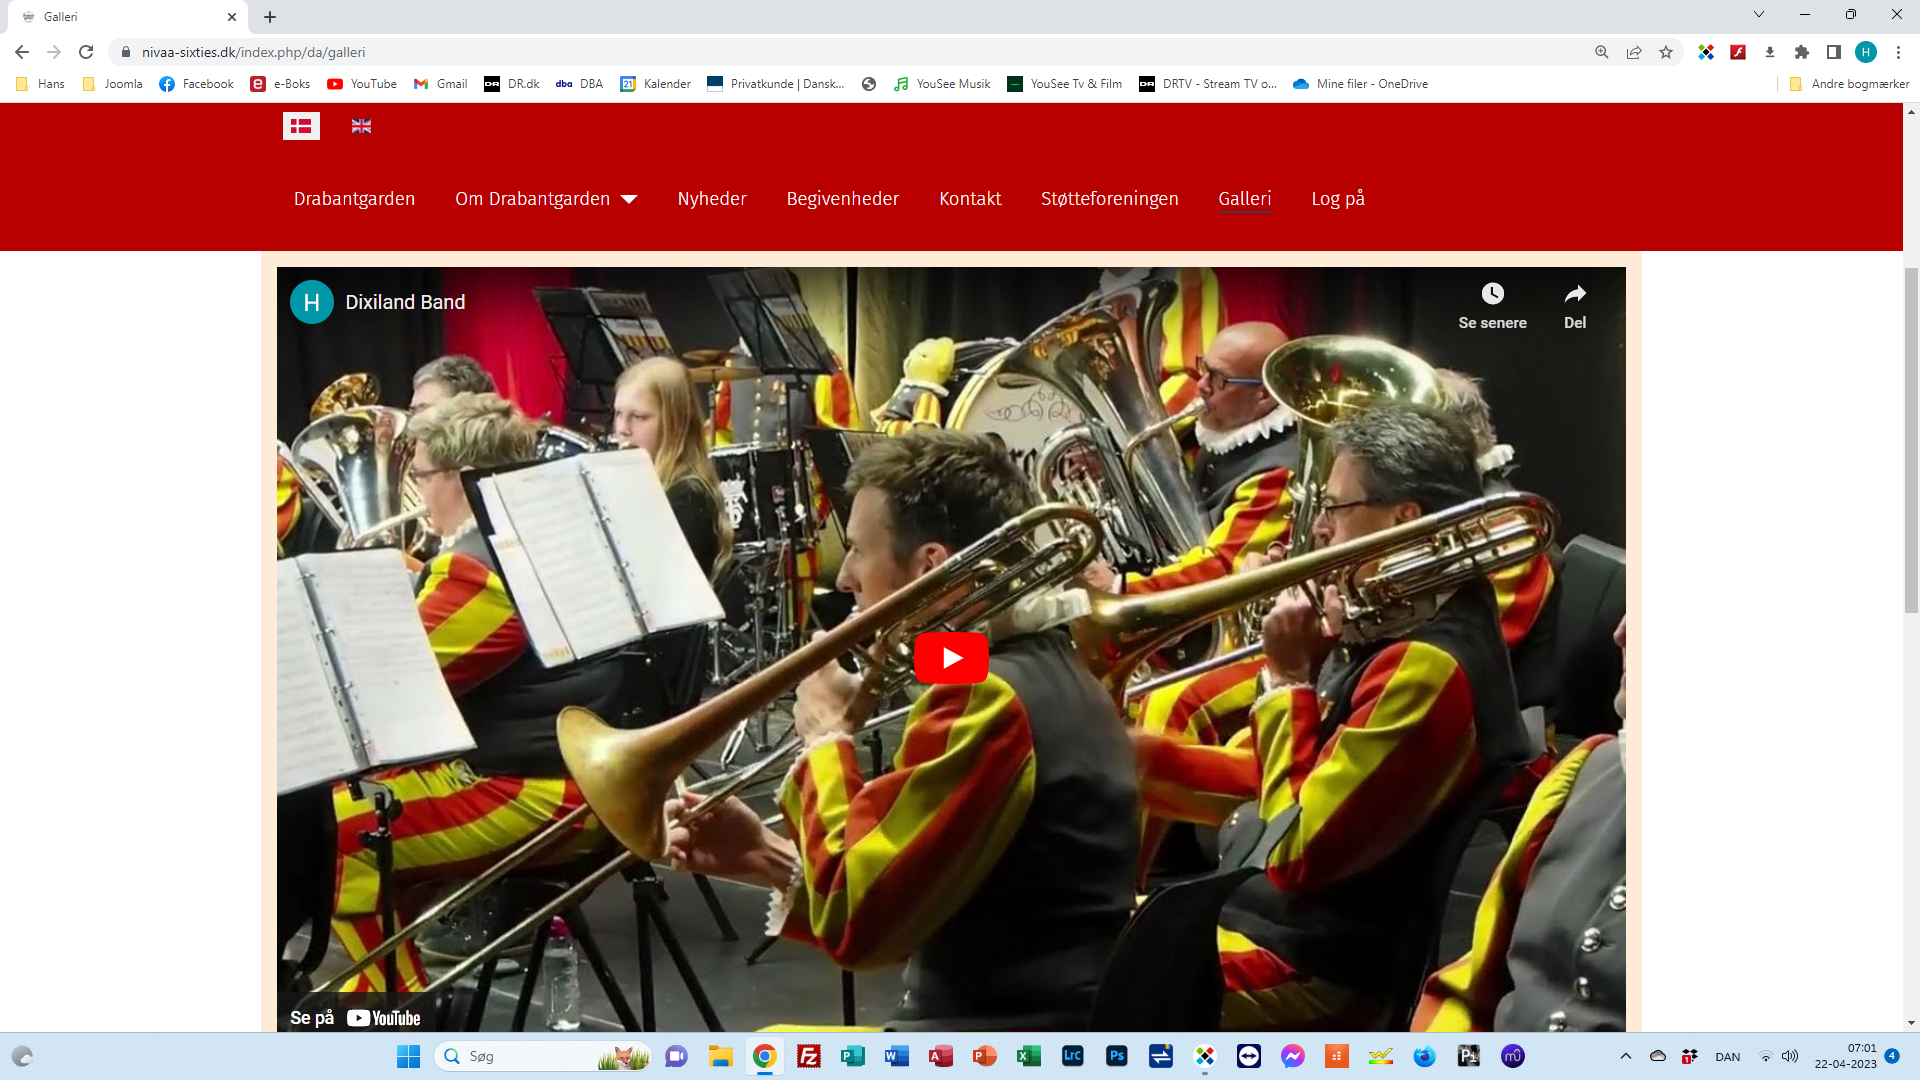Open Photoshop from the taskbar
The image size is (1920, 1080).
pyautogui.click(x=1116, y=1056)
